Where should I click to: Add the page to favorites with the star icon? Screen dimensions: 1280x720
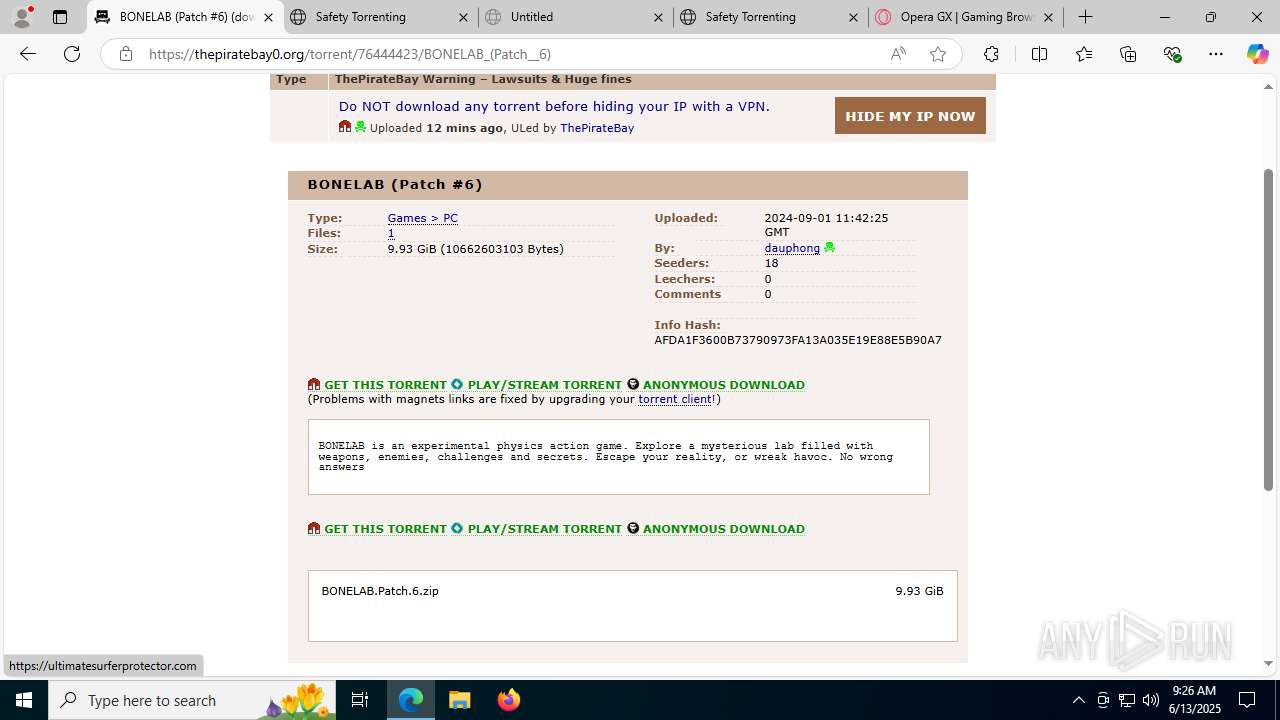click(x=938, y=54)
